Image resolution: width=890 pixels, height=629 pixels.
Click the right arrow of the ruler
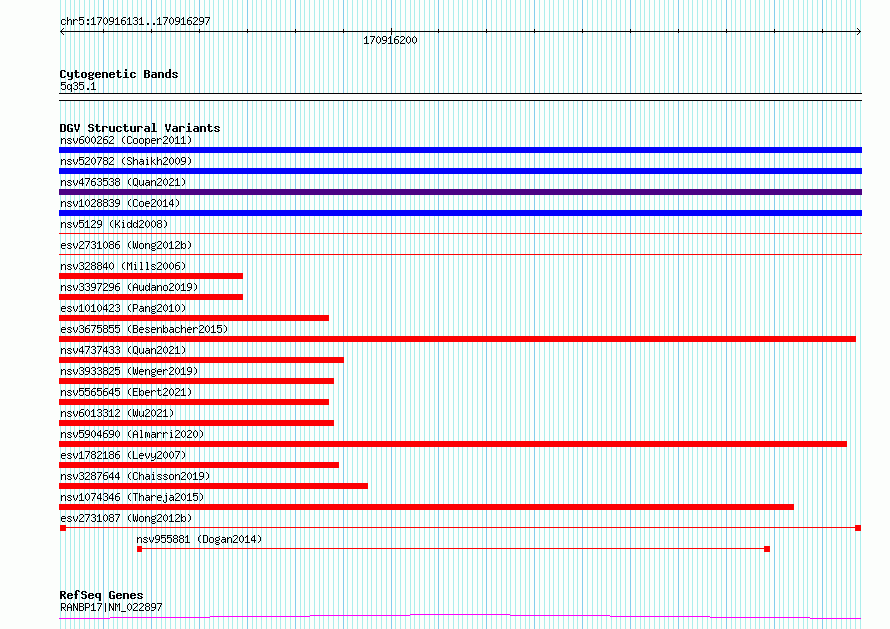click(x=859, y=32)
